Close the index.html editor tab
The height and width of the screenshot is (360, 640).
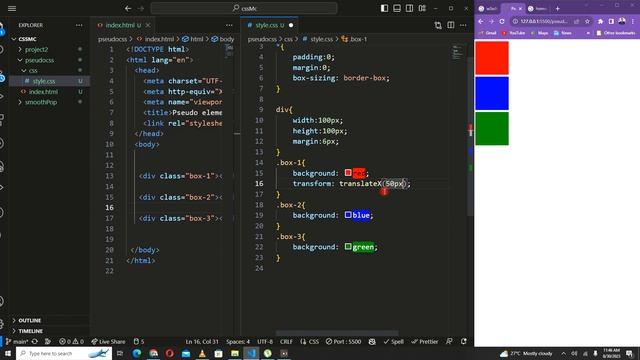pyautogui.click(x=148, y=25)
